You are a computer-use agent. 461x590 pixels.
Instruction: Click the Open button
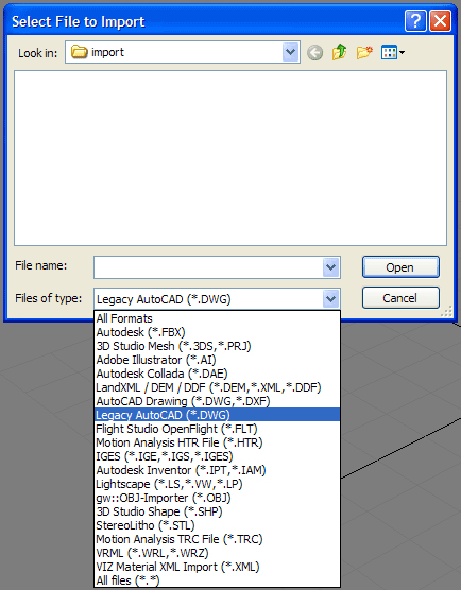(400, 267)
